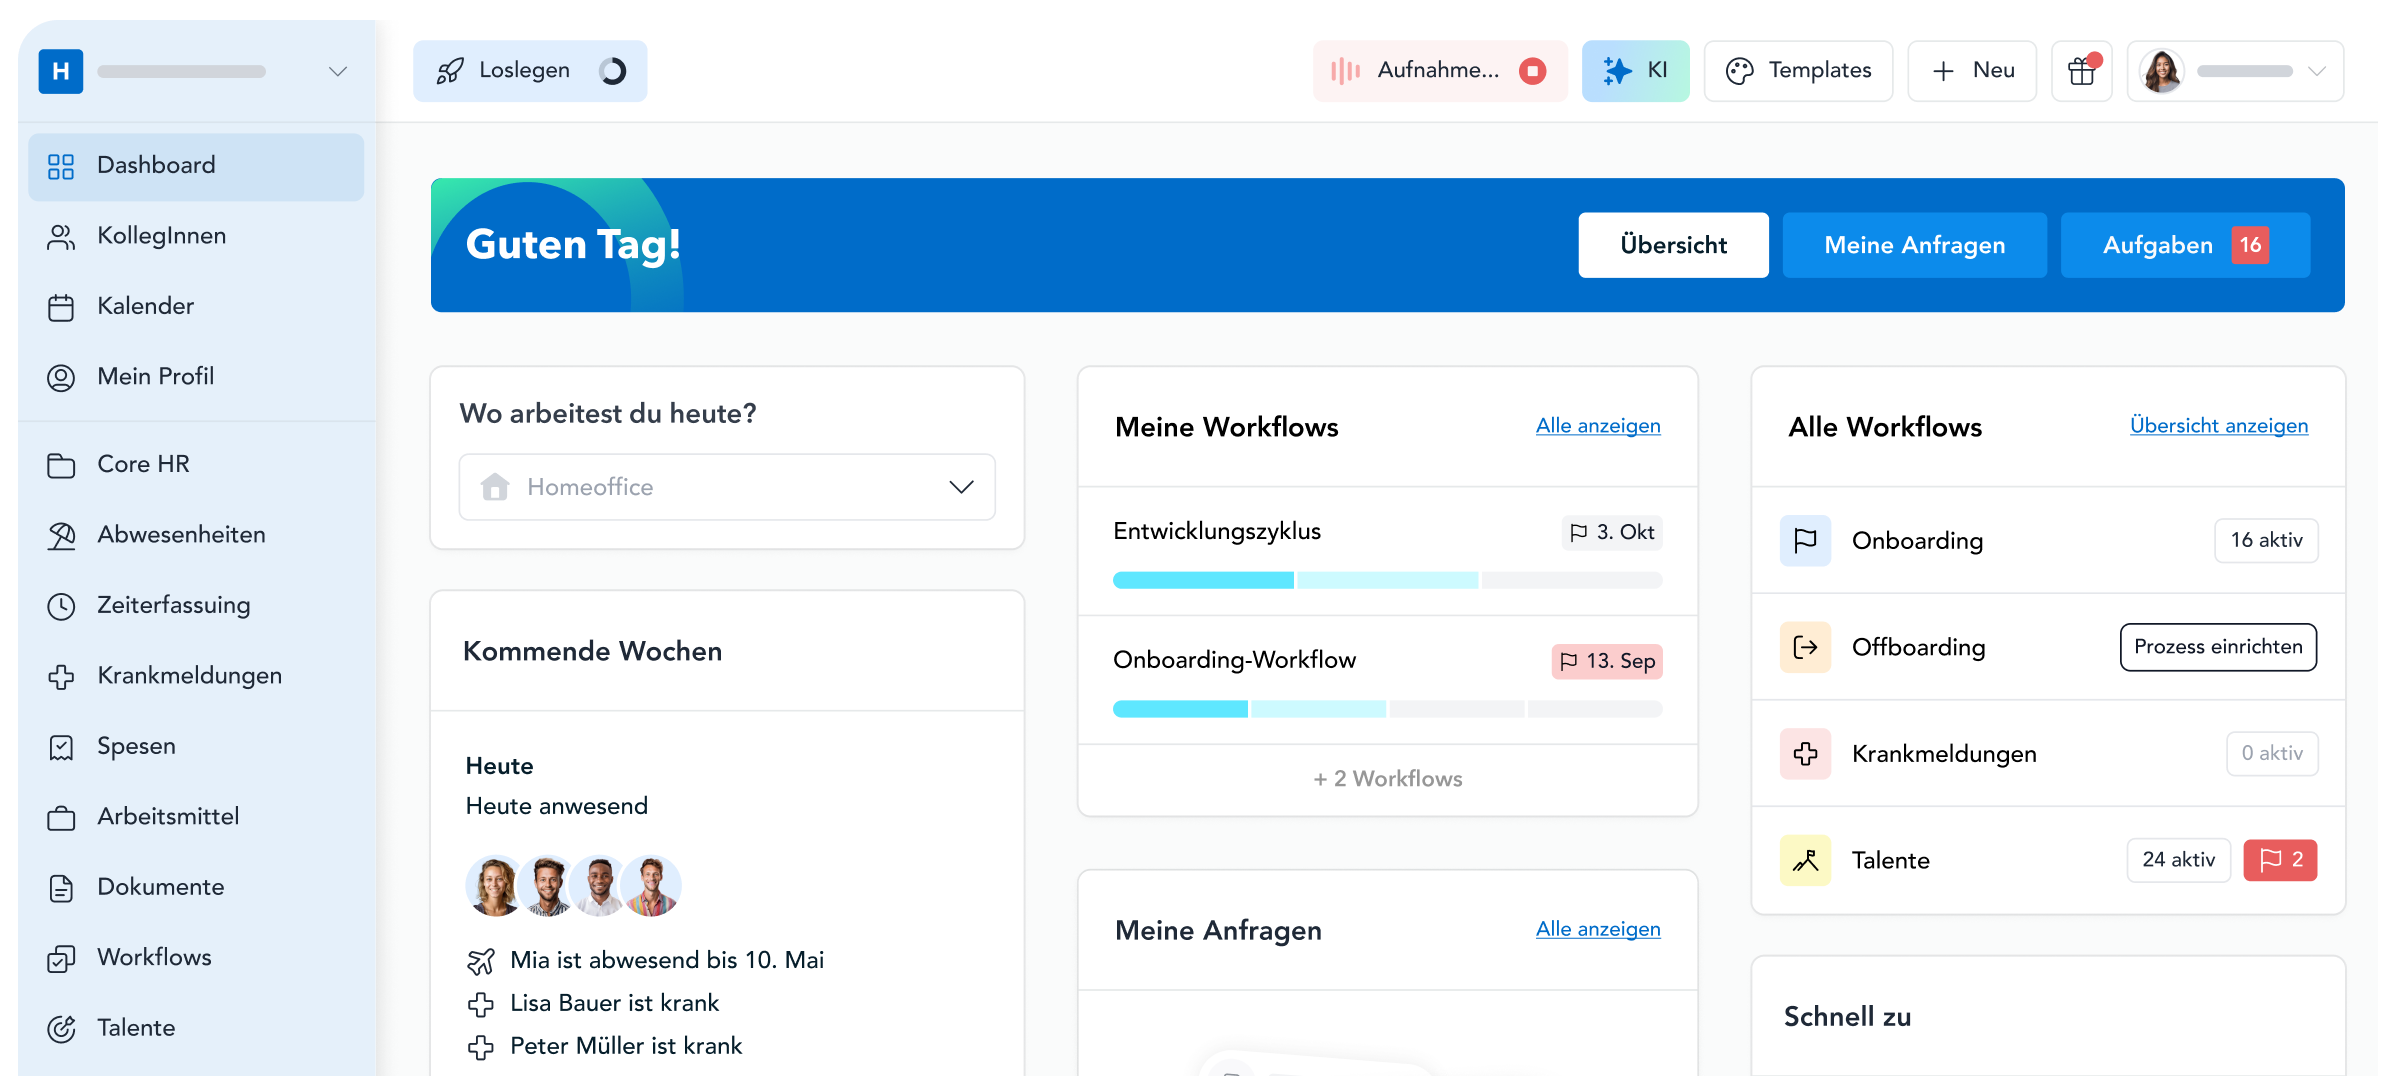The width and height of the screenshot is (2400, 1076).
Task: Expand the user profile menu chevron
Action: 2317,71
